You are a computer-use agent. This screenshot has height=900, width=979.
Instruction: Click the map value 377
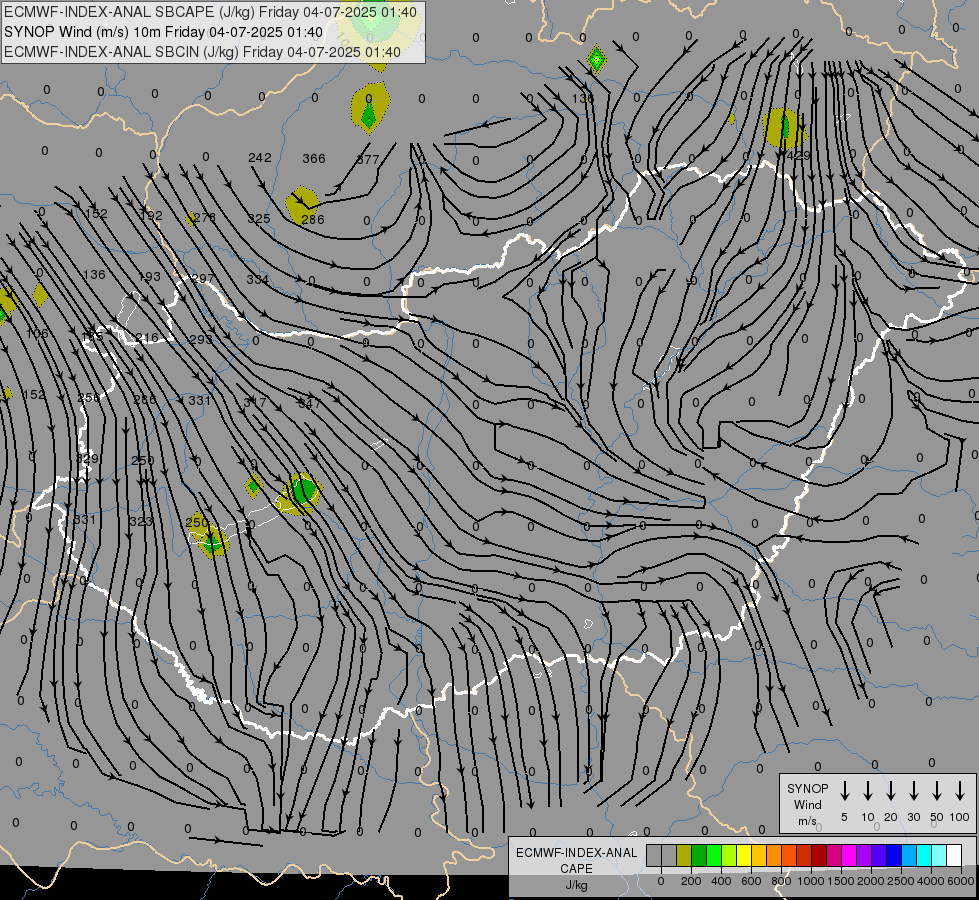pos(368,159)
